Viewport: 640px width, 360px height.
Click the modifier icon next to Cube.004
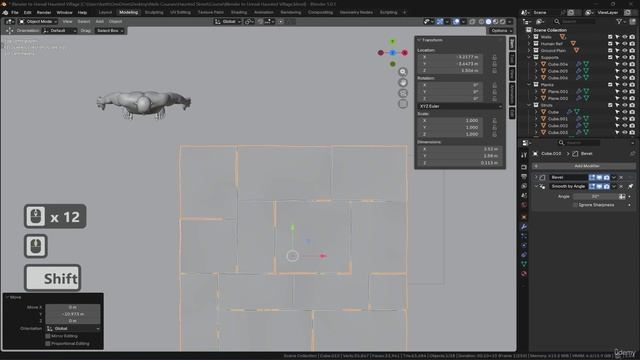coord(578,64)
